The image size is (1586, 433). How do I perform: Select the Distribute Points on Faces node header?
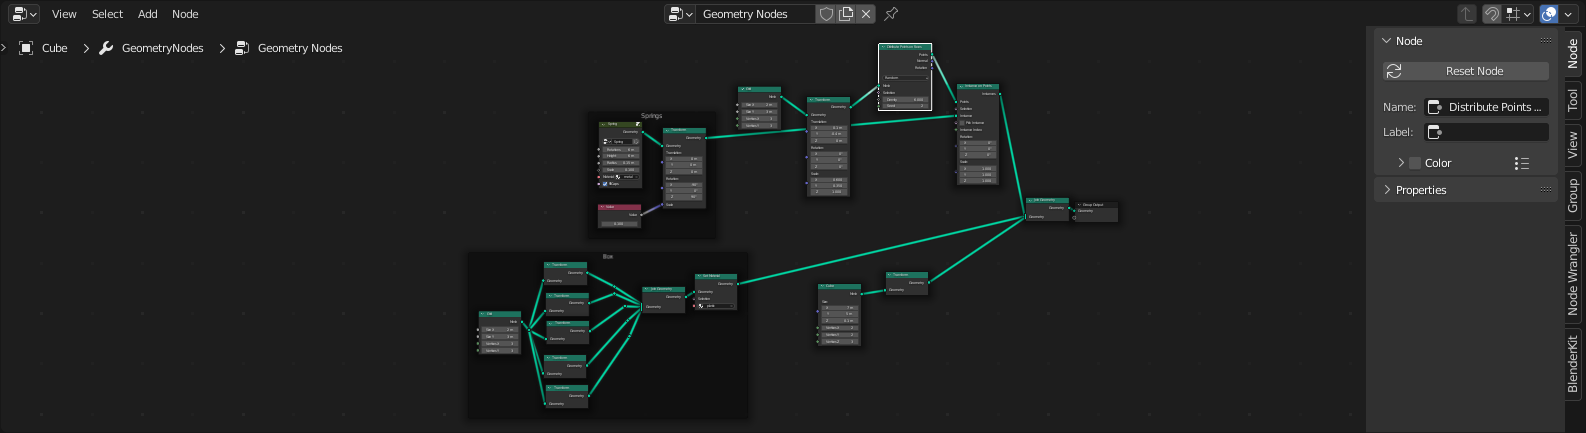(905, 46)
